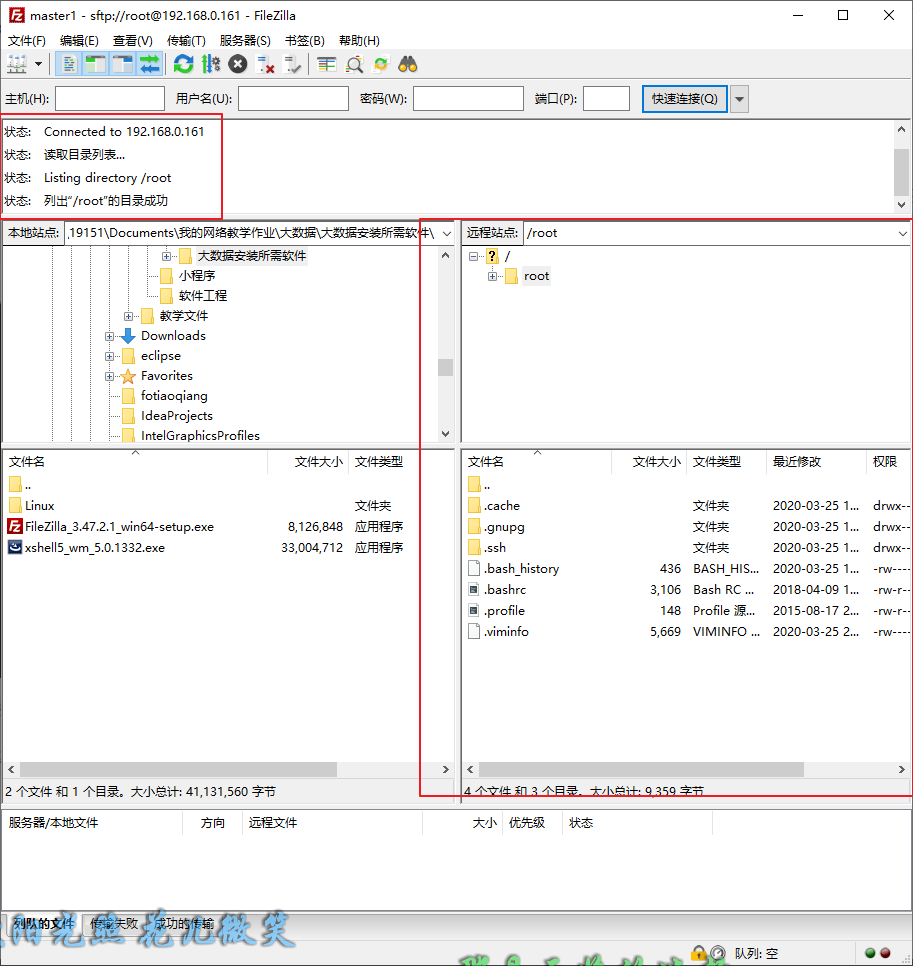Image resolution: width=913 pixels, height=966 pixels.
Task: Refresh the file and folder lists
Action: (x=185, y=63)
